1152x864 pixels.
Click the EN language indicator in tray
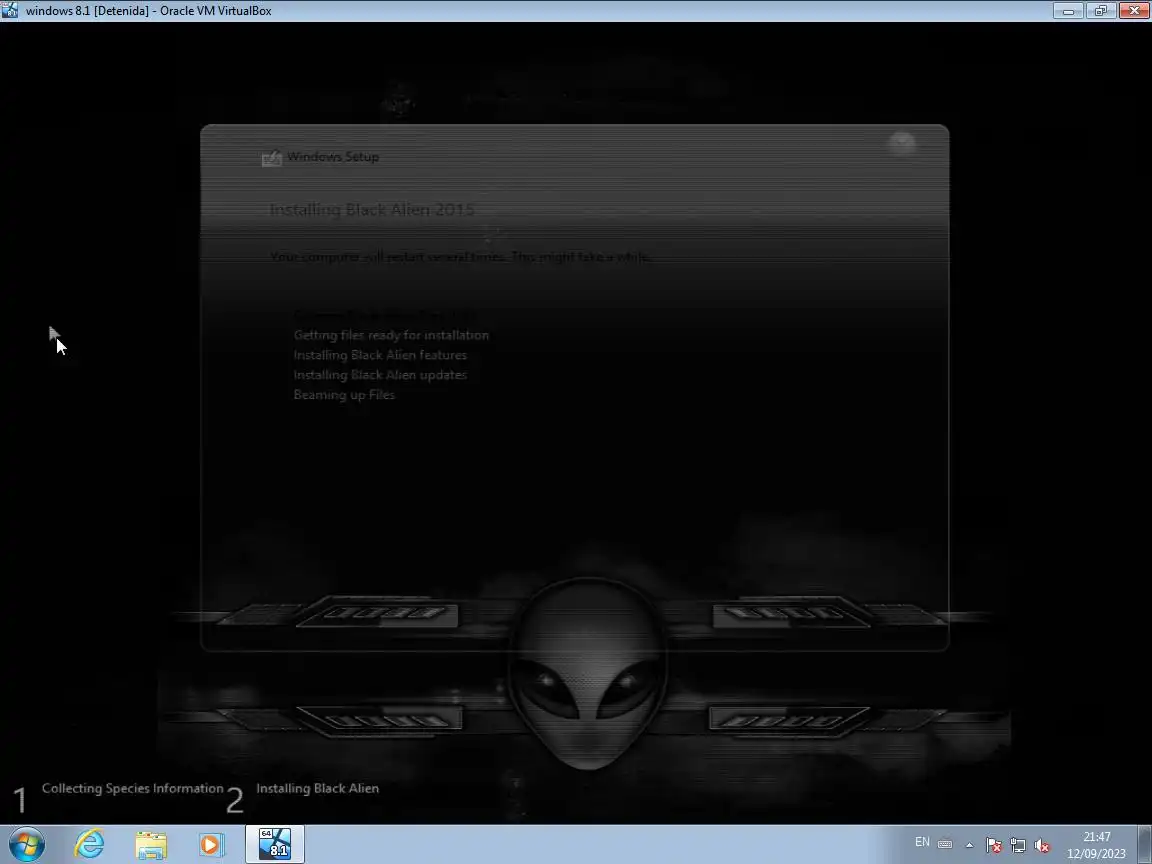click(x=922, y=843)
